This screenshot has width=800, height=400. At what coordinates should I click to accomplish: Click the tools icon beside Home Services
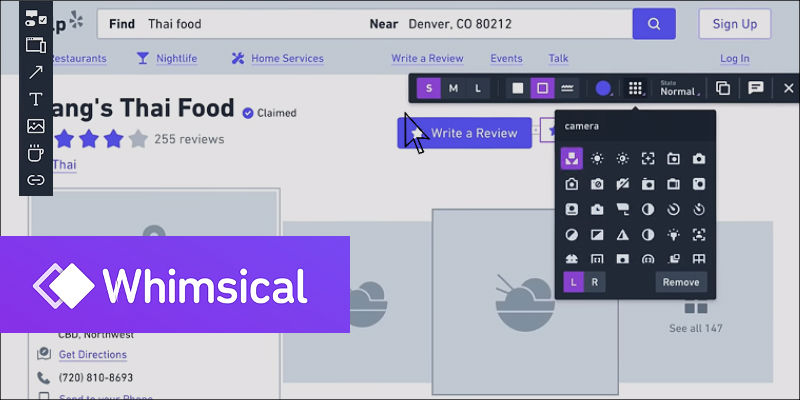pos(238,58)
